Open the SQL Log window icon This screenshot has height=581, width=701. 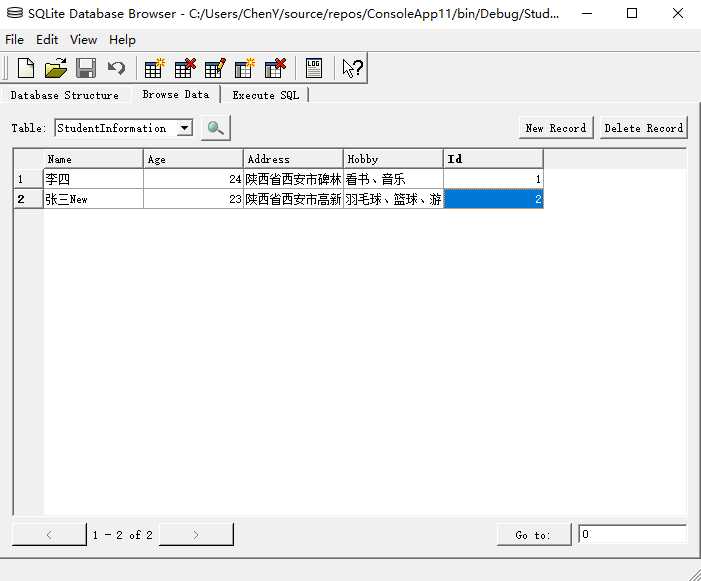314,68
